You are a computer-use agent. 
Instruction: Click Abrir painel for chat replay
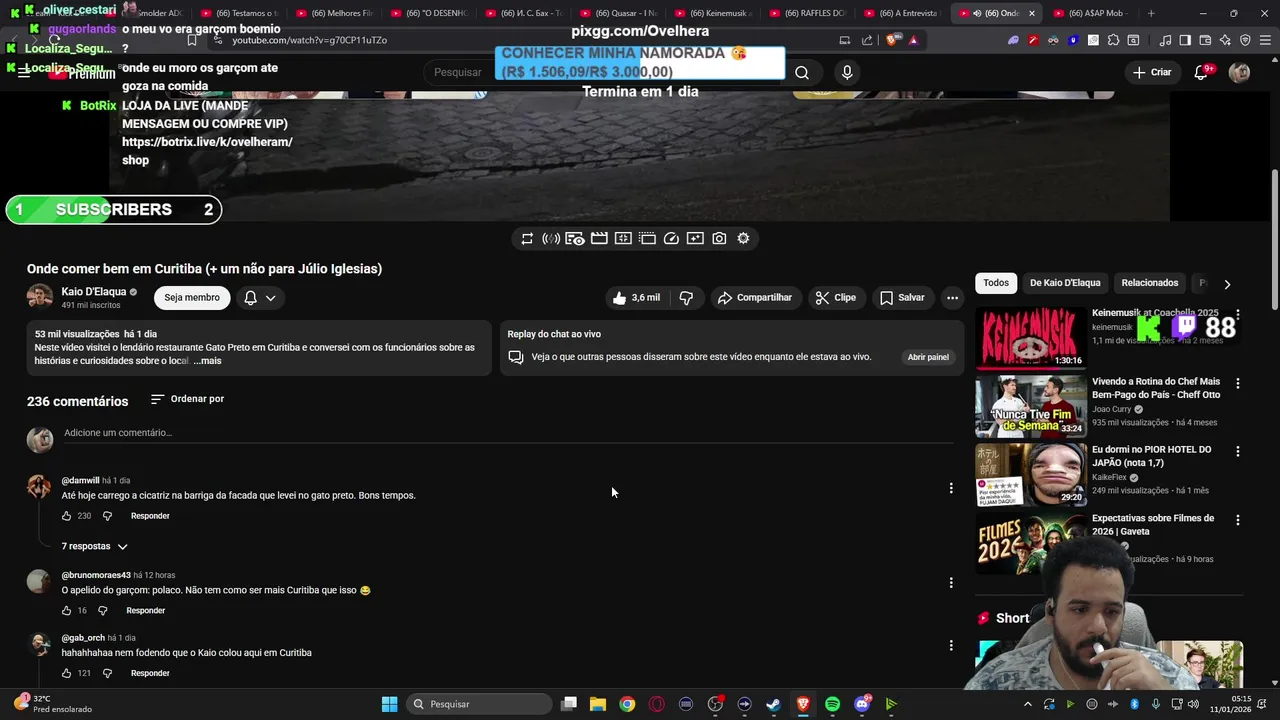[x=928, y=357]
